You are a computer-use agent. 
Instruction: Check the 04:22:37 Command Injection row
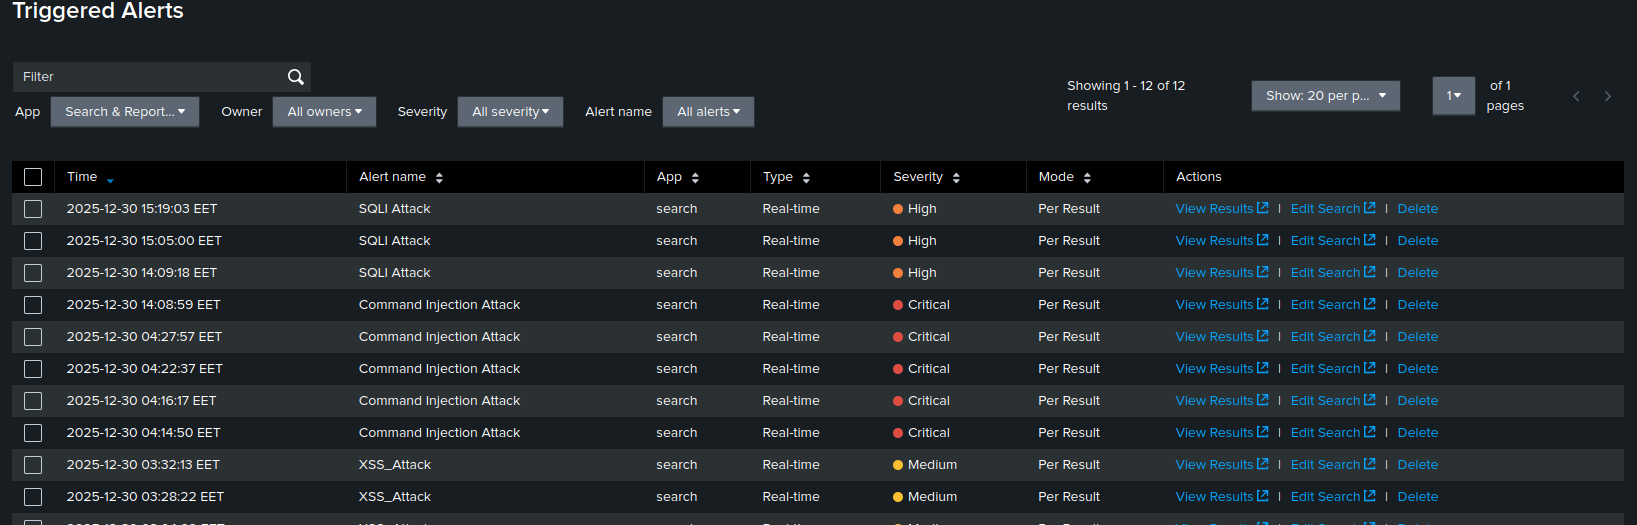(x=33, y=369)
